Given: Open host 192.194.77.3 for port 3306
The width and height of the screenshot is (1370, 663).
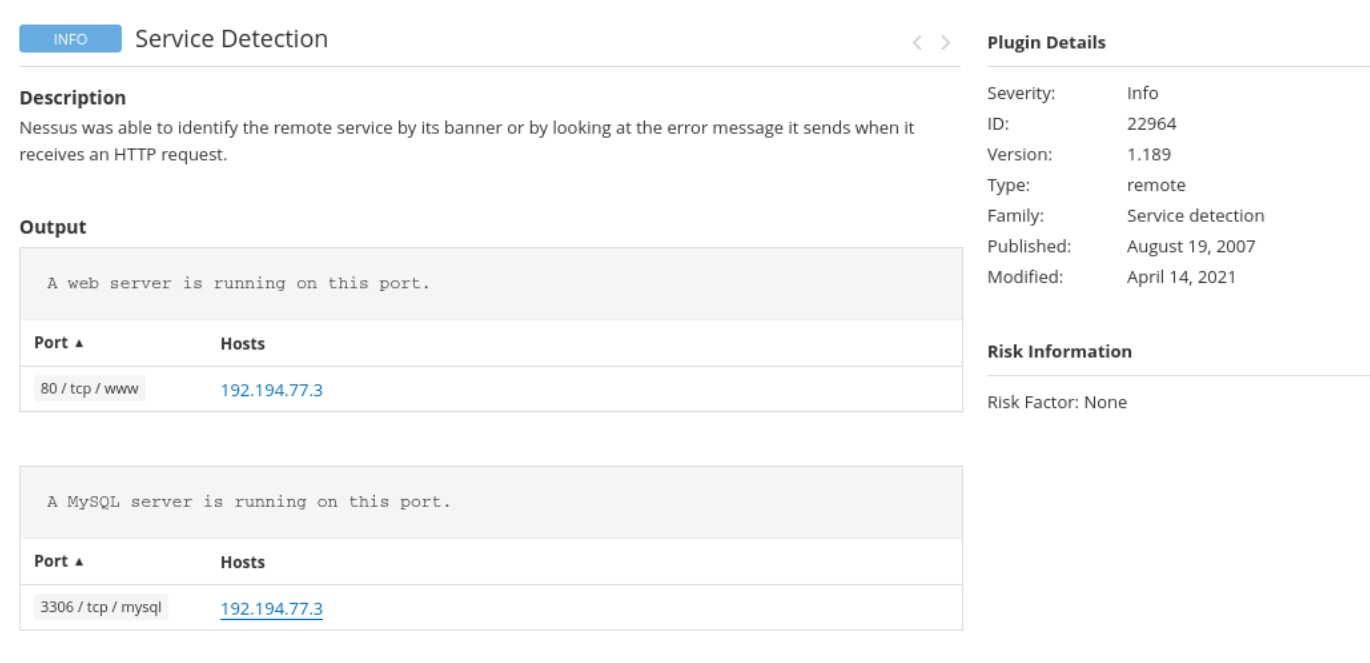Looking at the screenshot, I should 271,608.
